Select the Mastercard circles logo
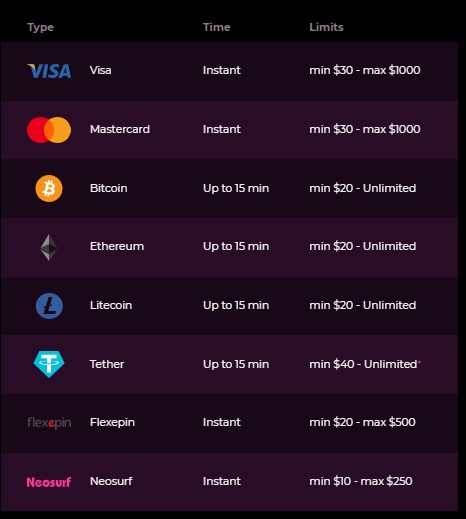Screen dimensions: 466x519 click(49, 130)
